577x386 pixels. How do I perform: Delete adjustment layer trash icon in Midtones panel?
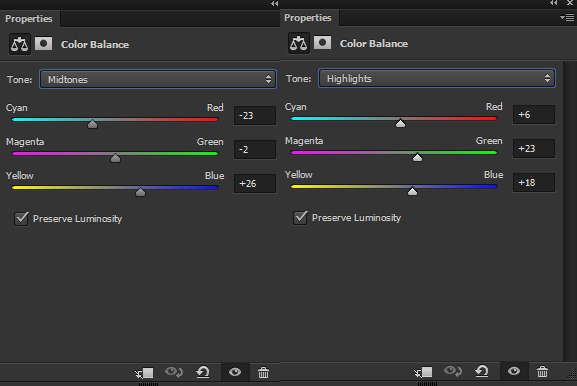click(263, 372)
